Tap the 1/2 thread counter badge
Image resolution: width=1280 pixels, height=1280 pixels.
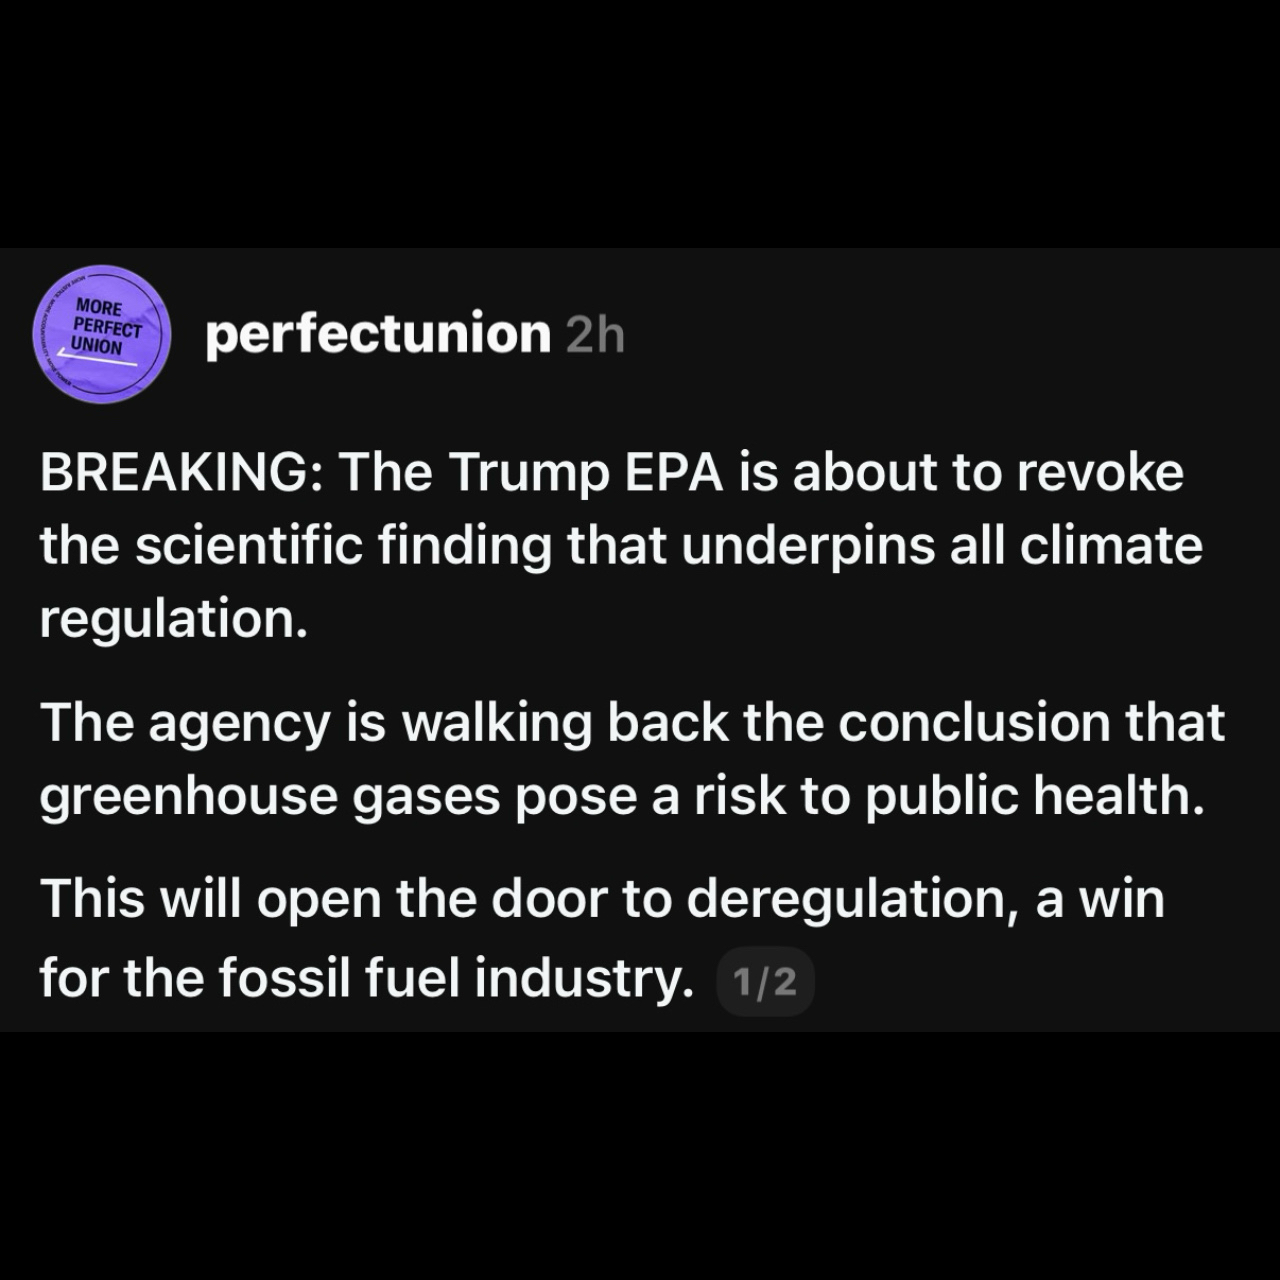pyautogui.click(x=765, y=982)
